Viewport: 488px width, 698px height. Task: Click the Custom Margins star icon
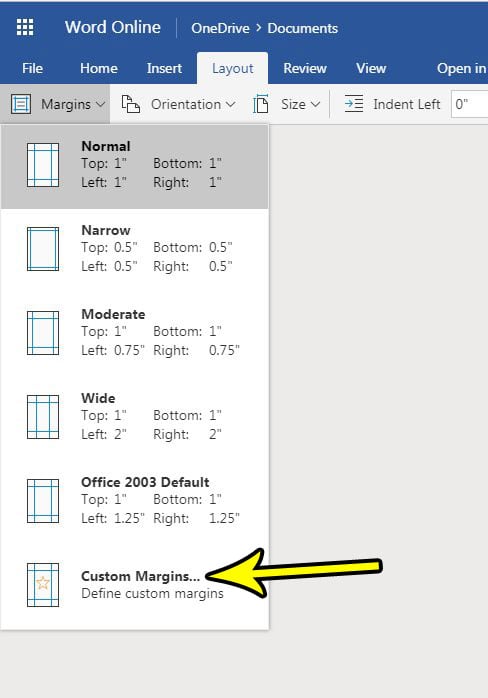(x=43, y=585)
